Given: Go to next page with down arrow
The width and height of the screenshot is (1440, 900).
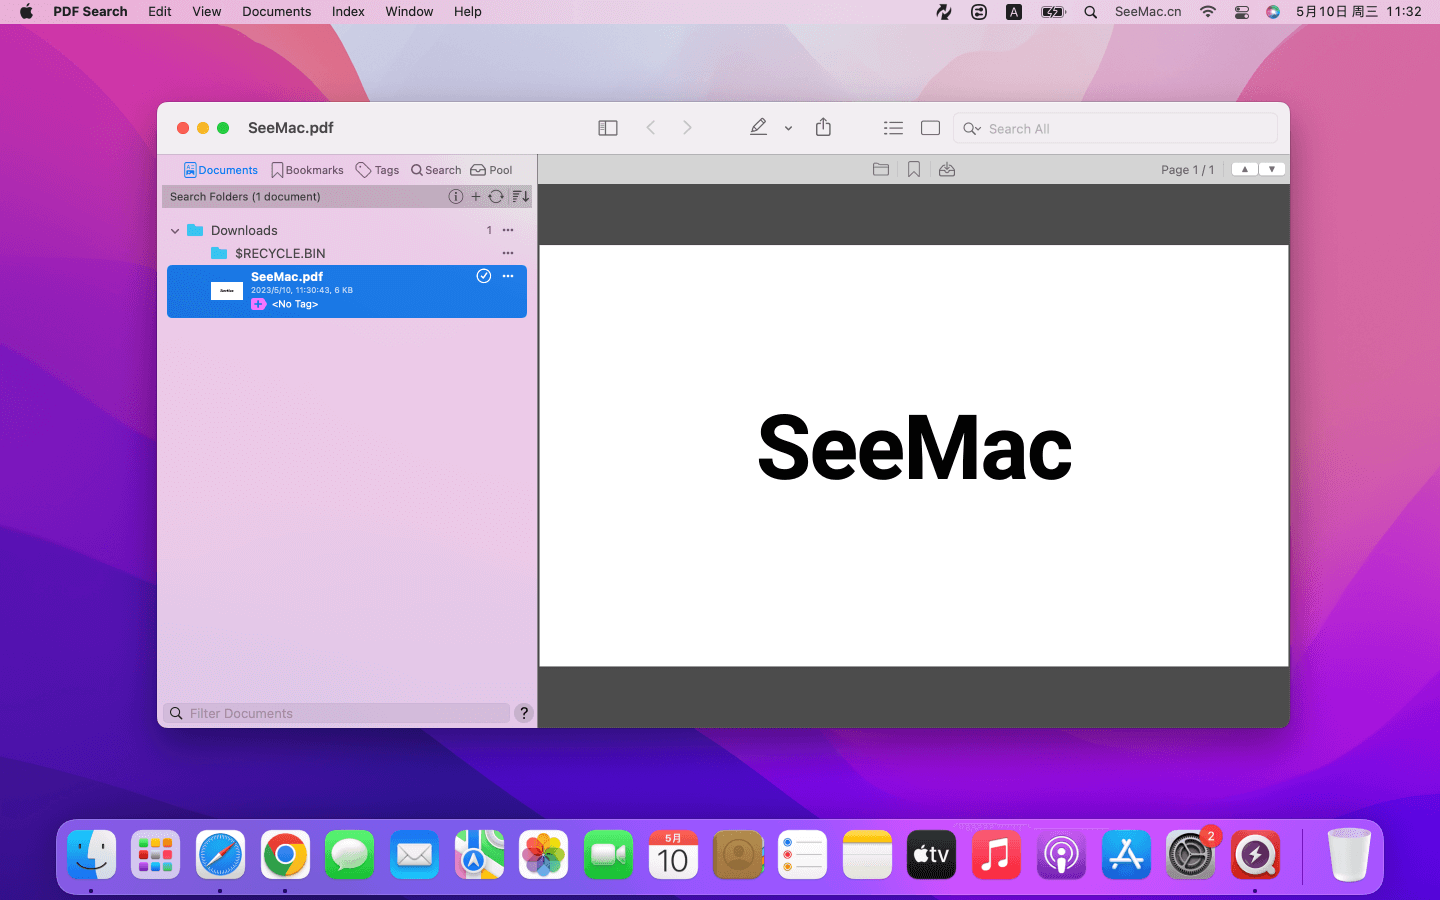Looking at the screenshot, I should click(1271, 170).
